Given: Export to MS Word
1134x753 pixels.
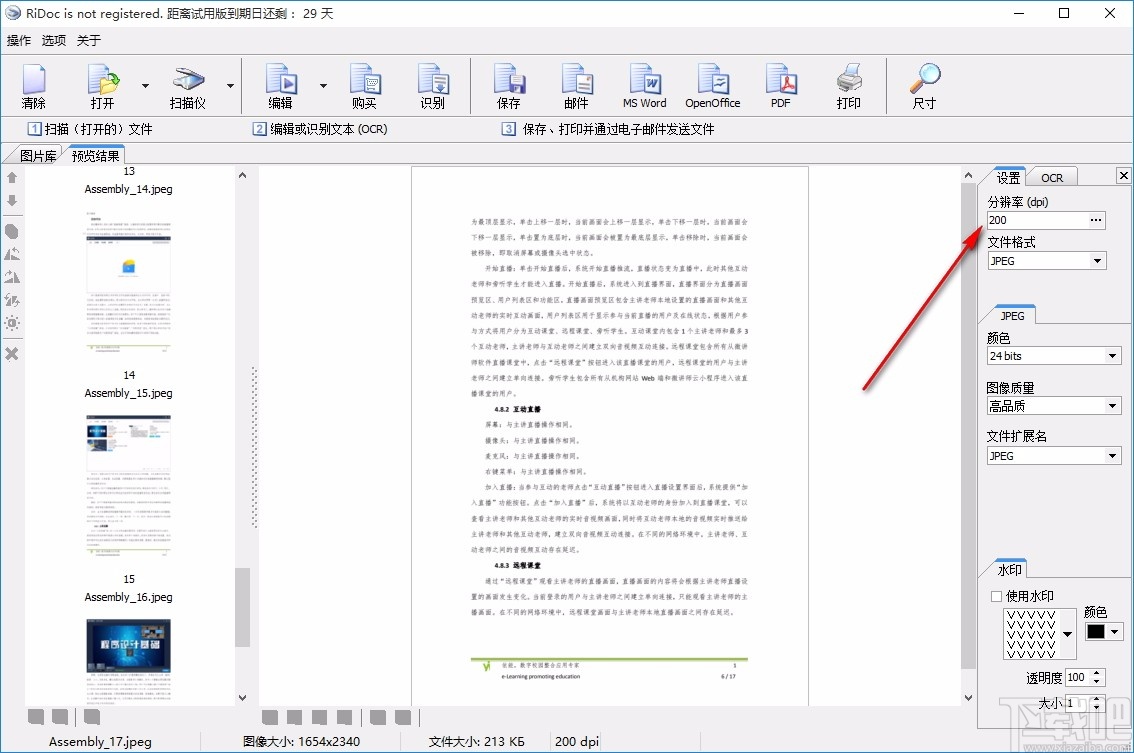Looking at the screenshot, I should (x=644, y=87).
